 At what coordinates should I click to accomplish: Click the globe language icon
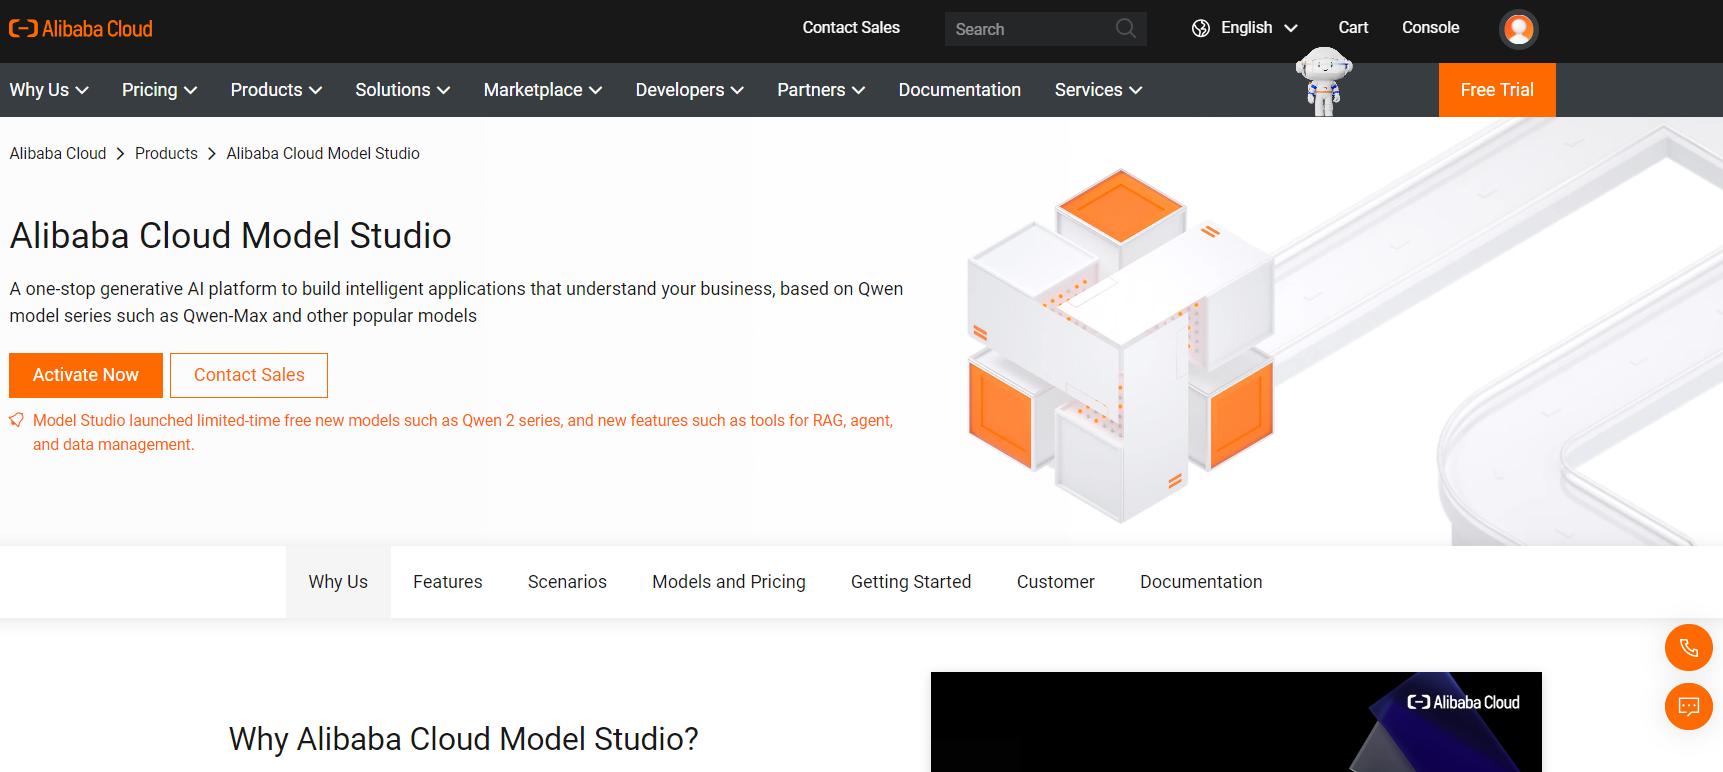(1201, 28)
